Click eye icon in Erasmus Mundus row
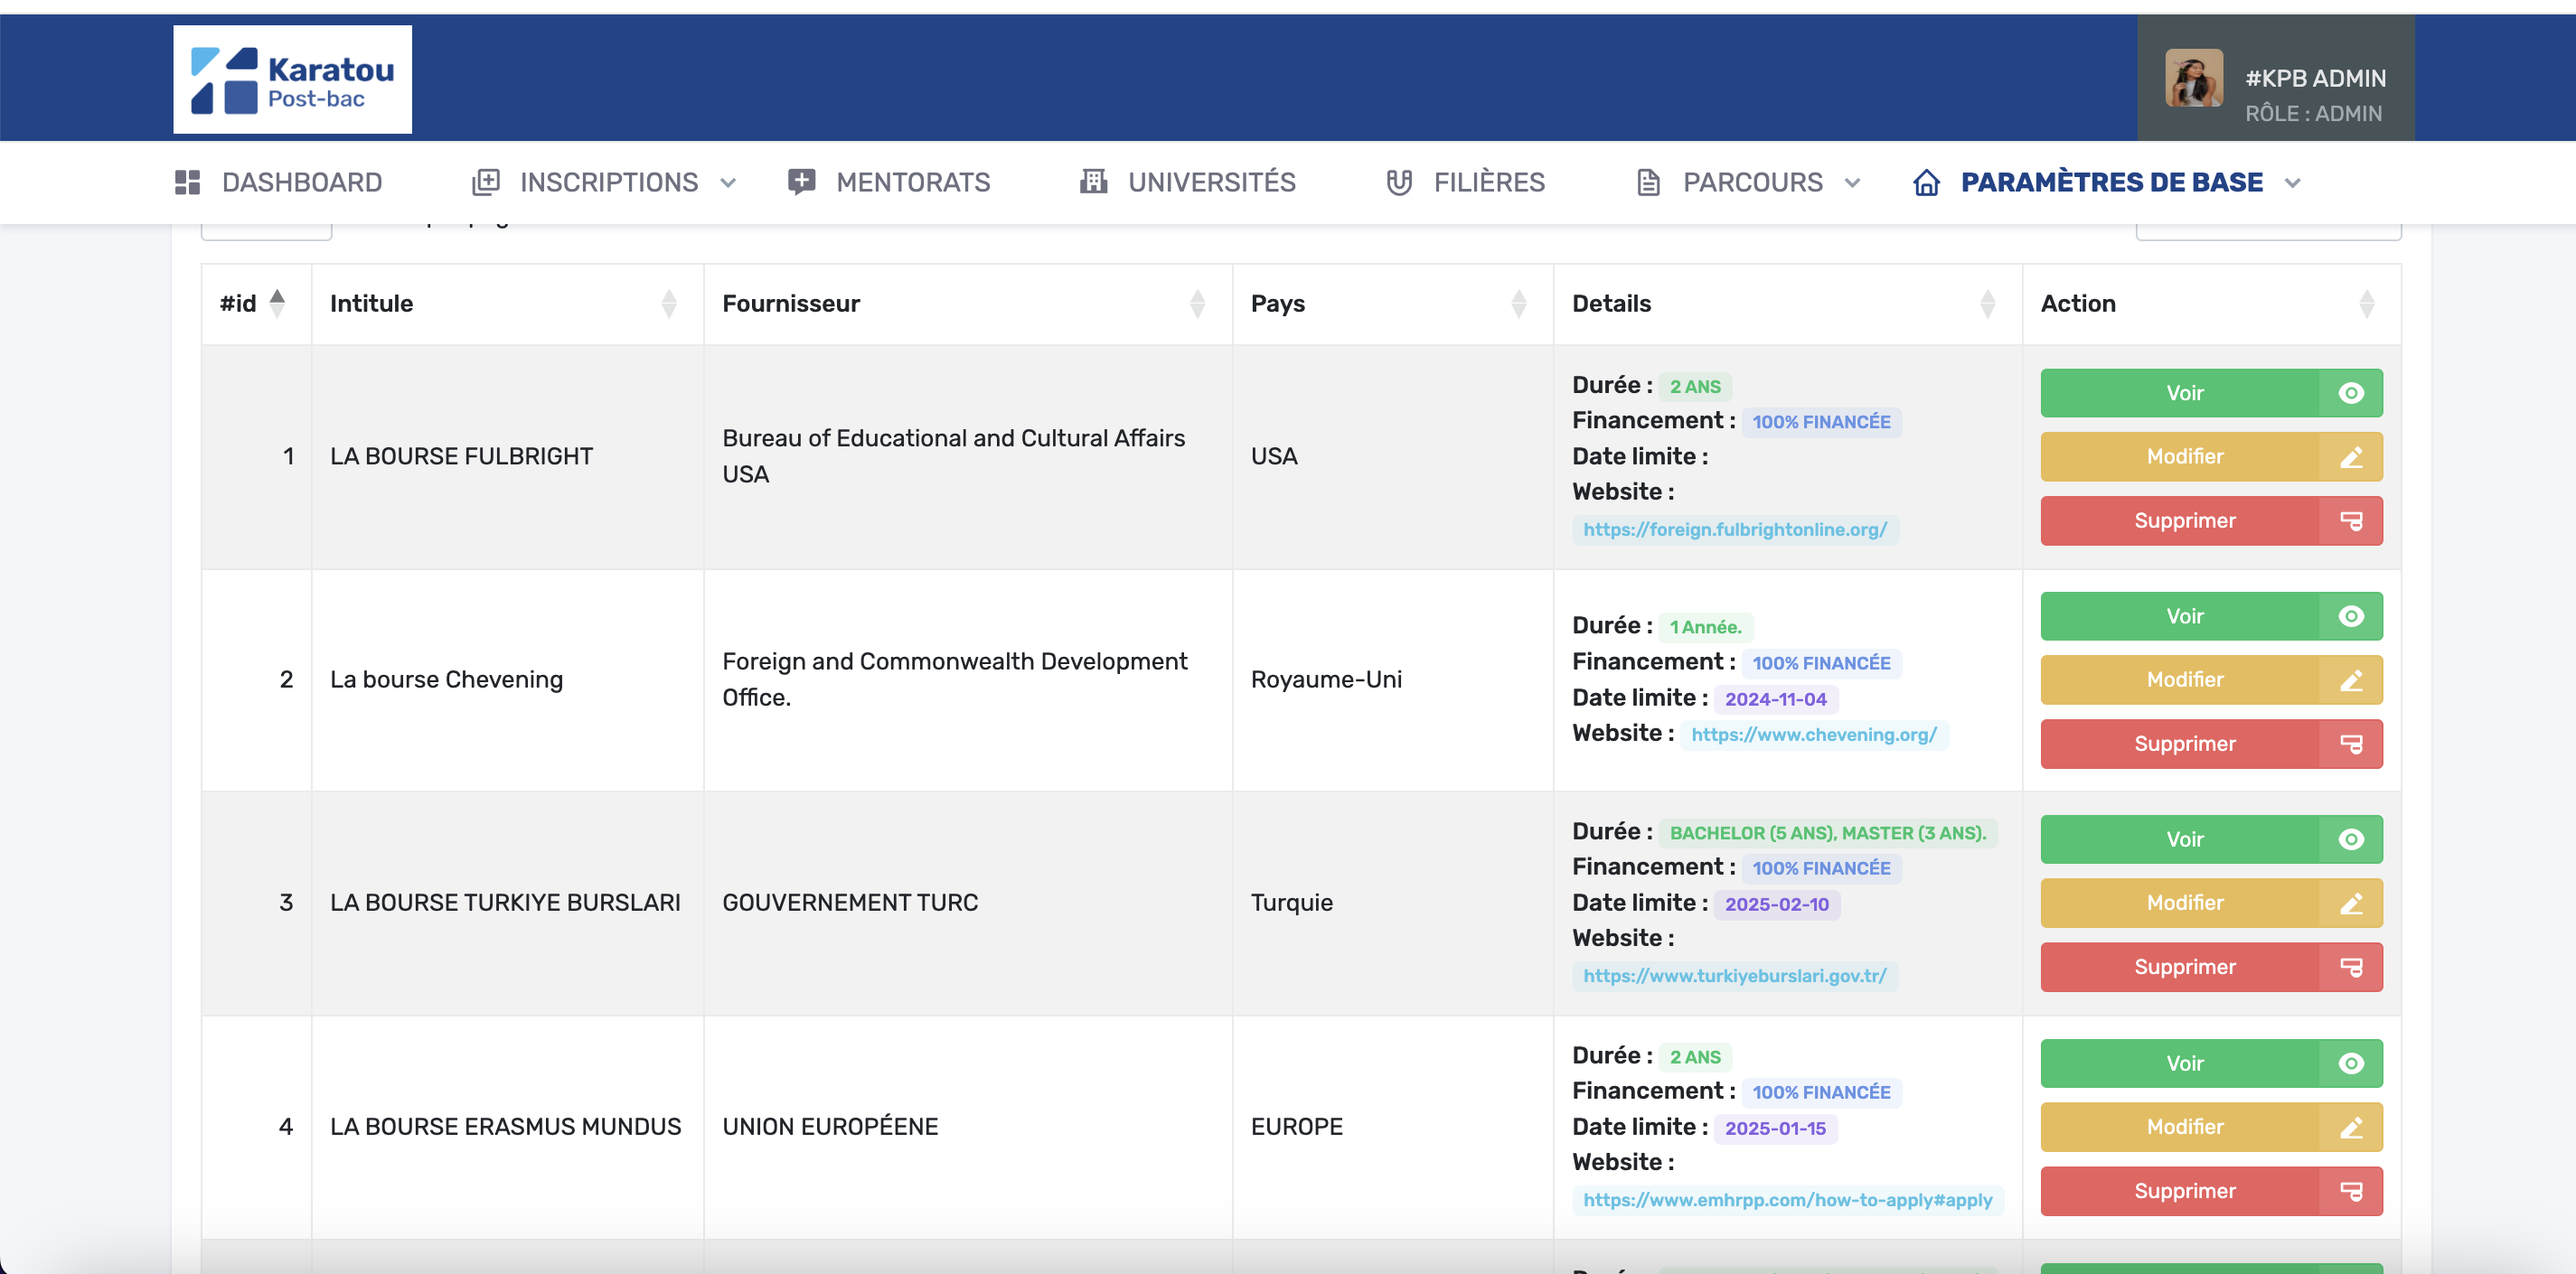Screen dimensions: 2576x1274 2351,1063
